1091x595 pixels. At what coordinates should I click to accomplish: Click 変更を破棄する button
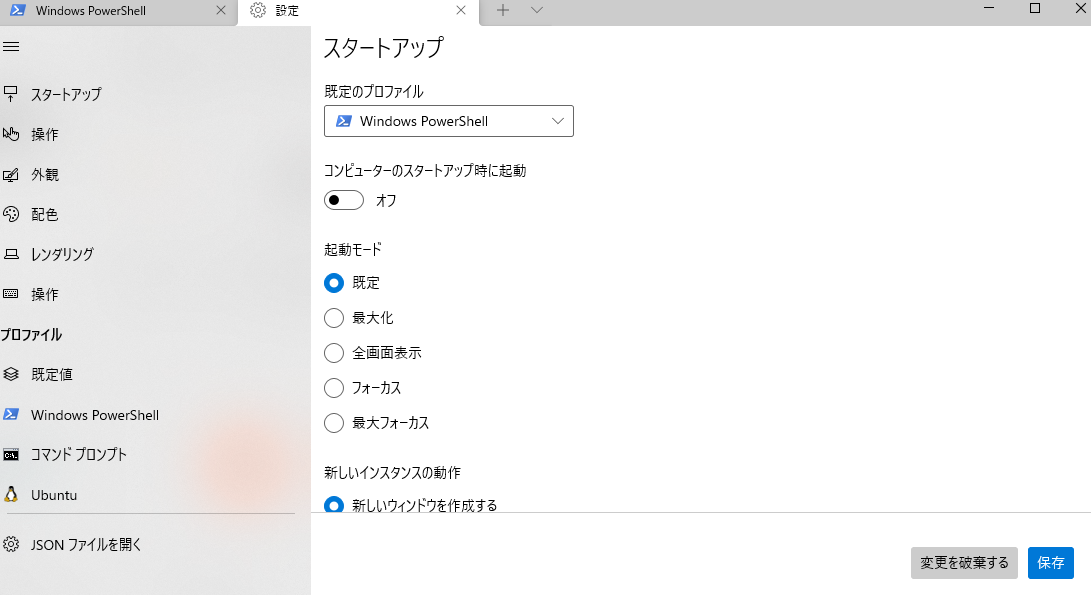[964, 562]
